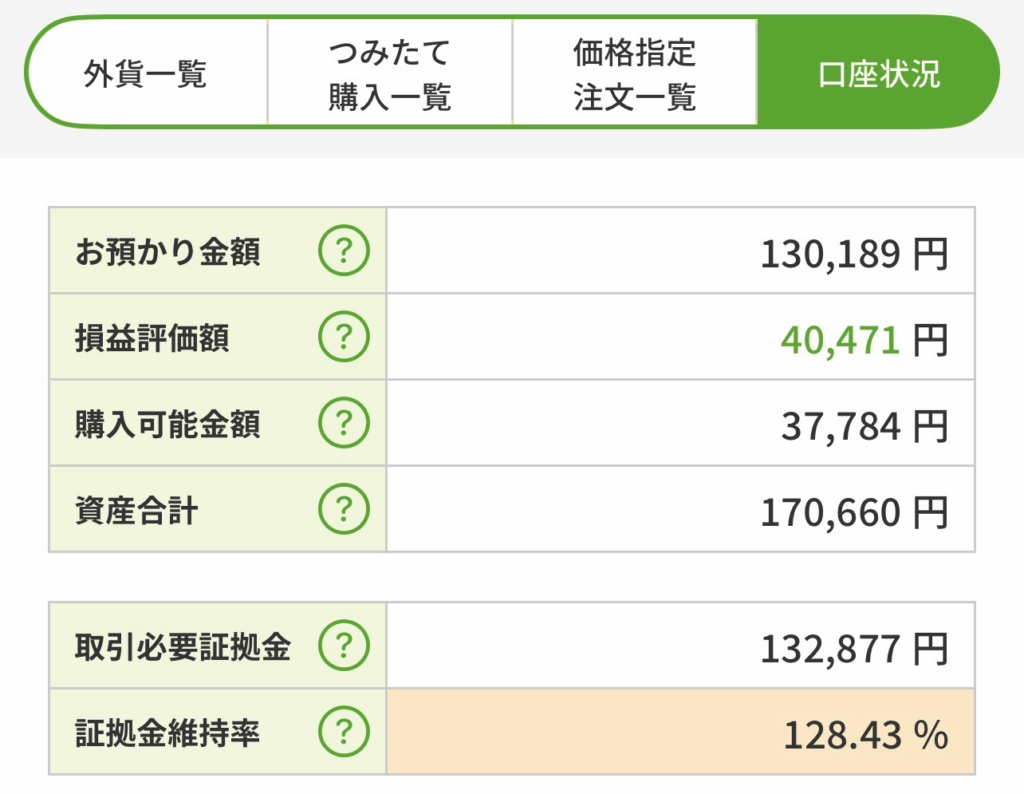This screenshot has width=1024, height=794.
Task: Select the 132,877 円 required margin value
Action: (853, 649)
